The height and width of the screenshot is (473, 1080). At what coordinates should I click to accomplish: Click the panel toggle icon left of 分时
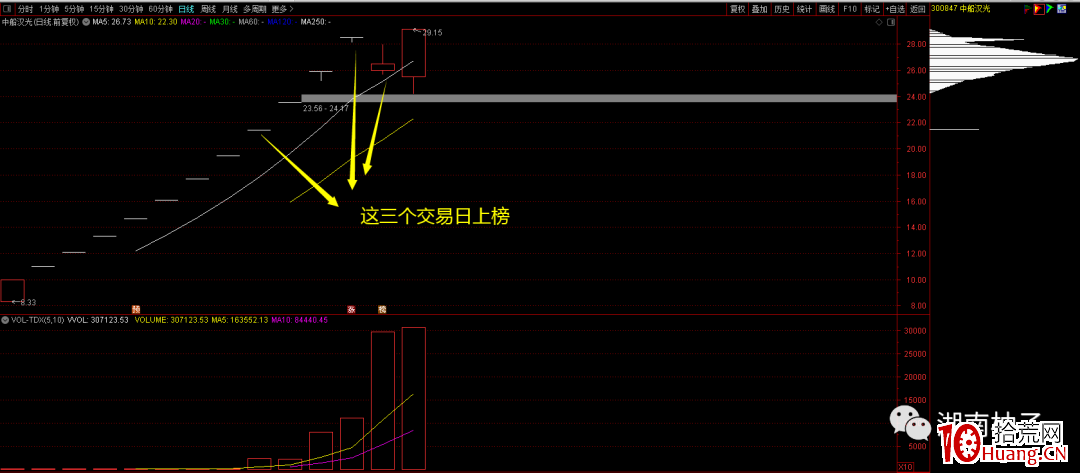[x=7, y=9]
